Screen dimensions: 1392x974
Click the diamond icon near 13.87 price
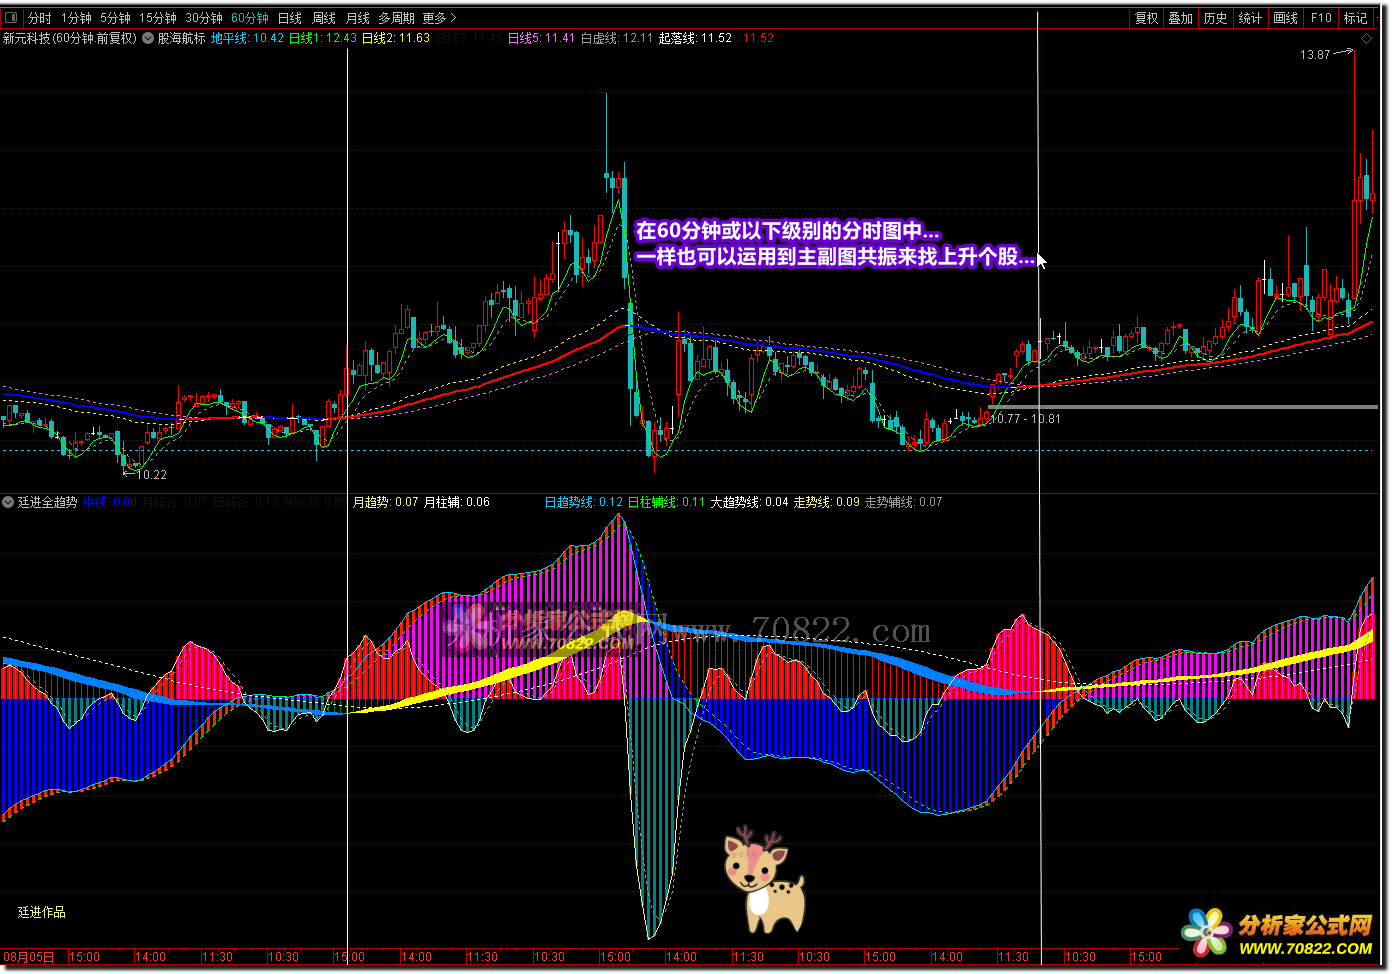1366,38
